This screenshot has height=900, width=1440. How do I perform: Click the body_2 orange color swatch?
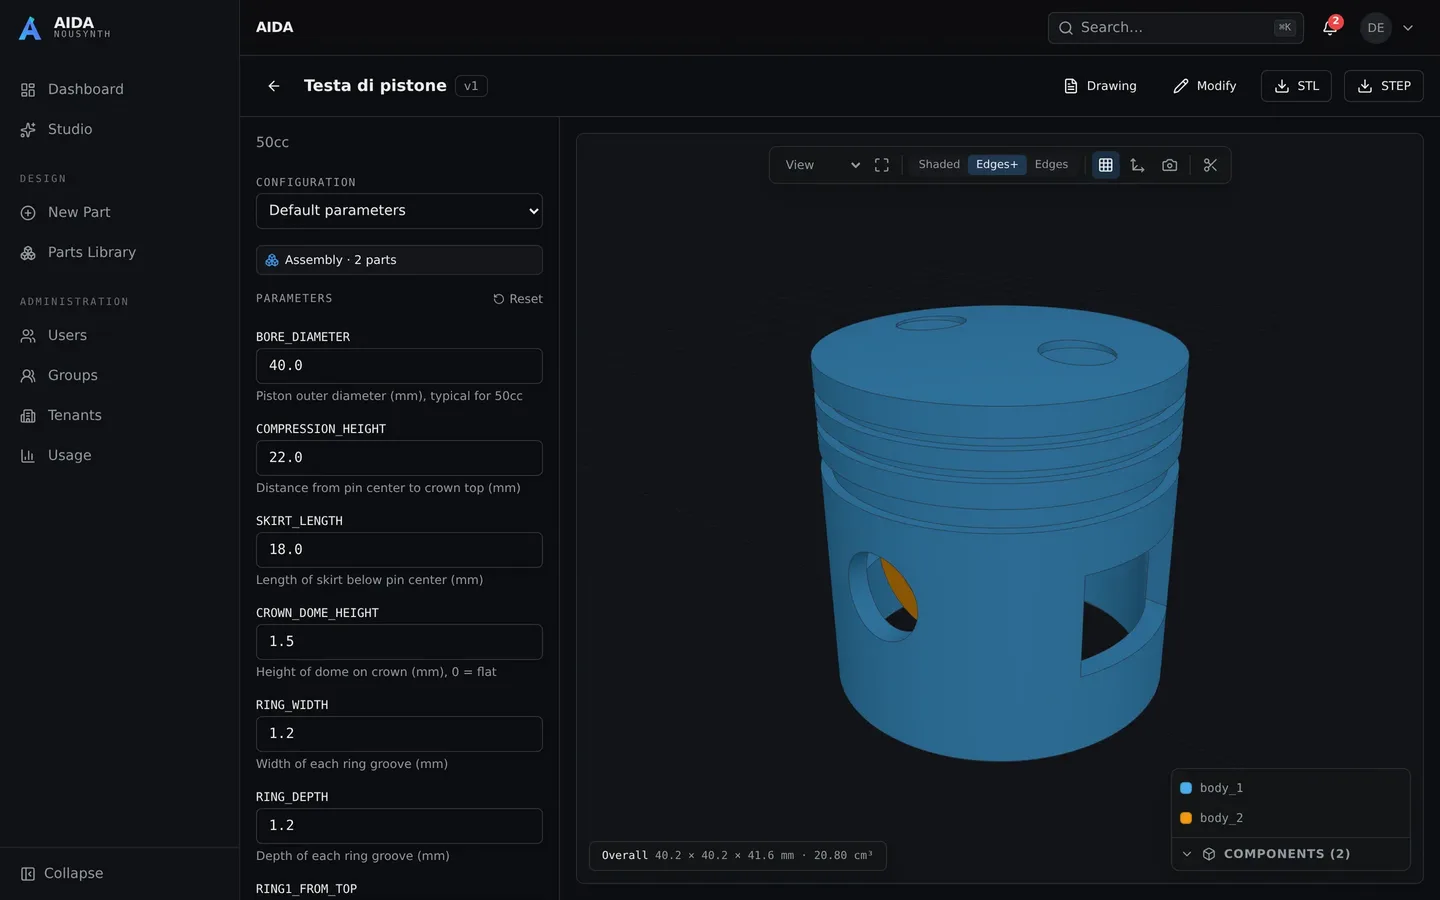[x=1186, y=818]
